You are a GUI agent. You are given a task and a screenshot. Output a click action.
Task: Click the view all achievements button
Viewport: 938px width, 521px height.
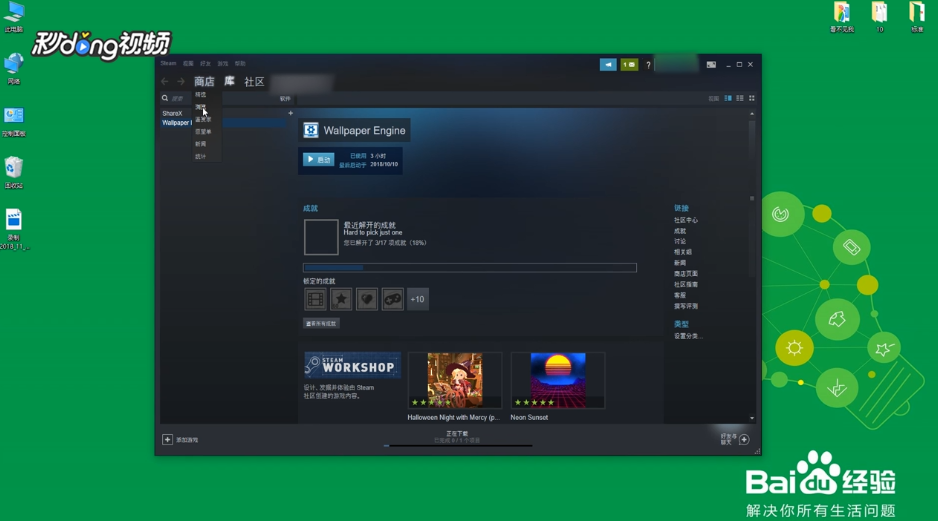click(321, 324)
